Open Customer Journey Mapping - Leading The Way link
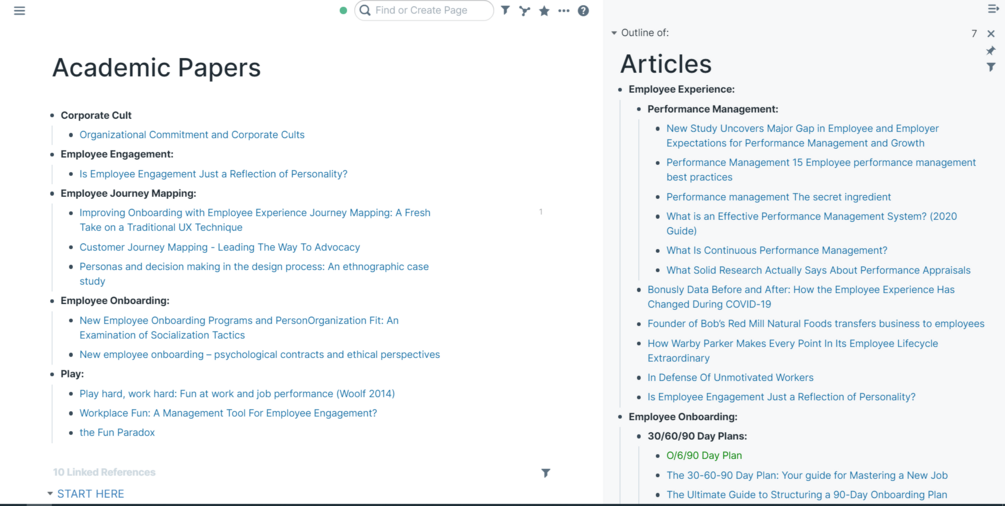 tap(220, 247)
